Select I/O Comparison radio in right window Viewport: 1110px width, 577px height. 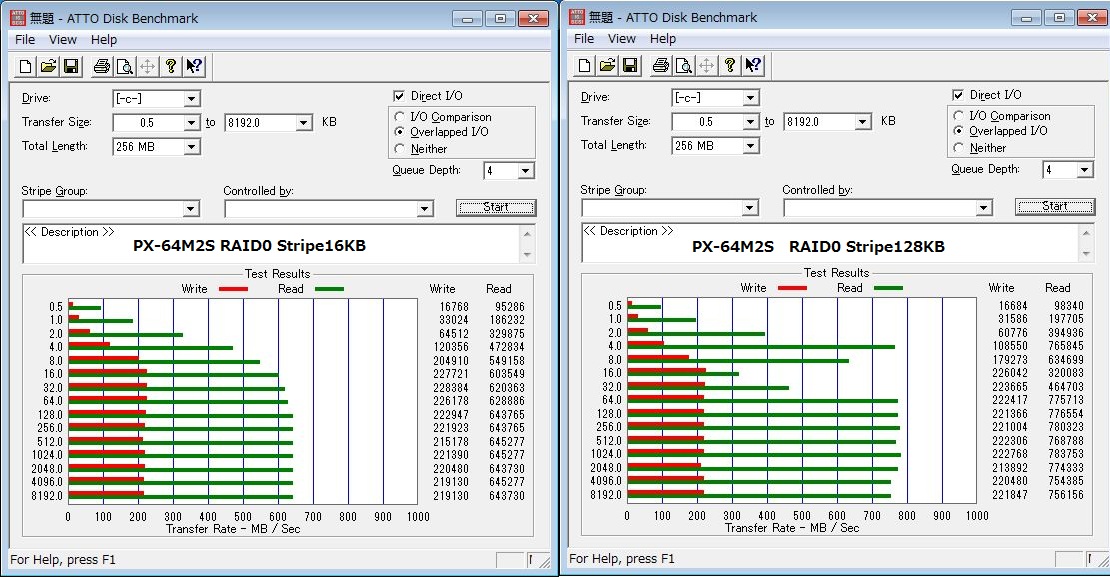pos(959,115)
